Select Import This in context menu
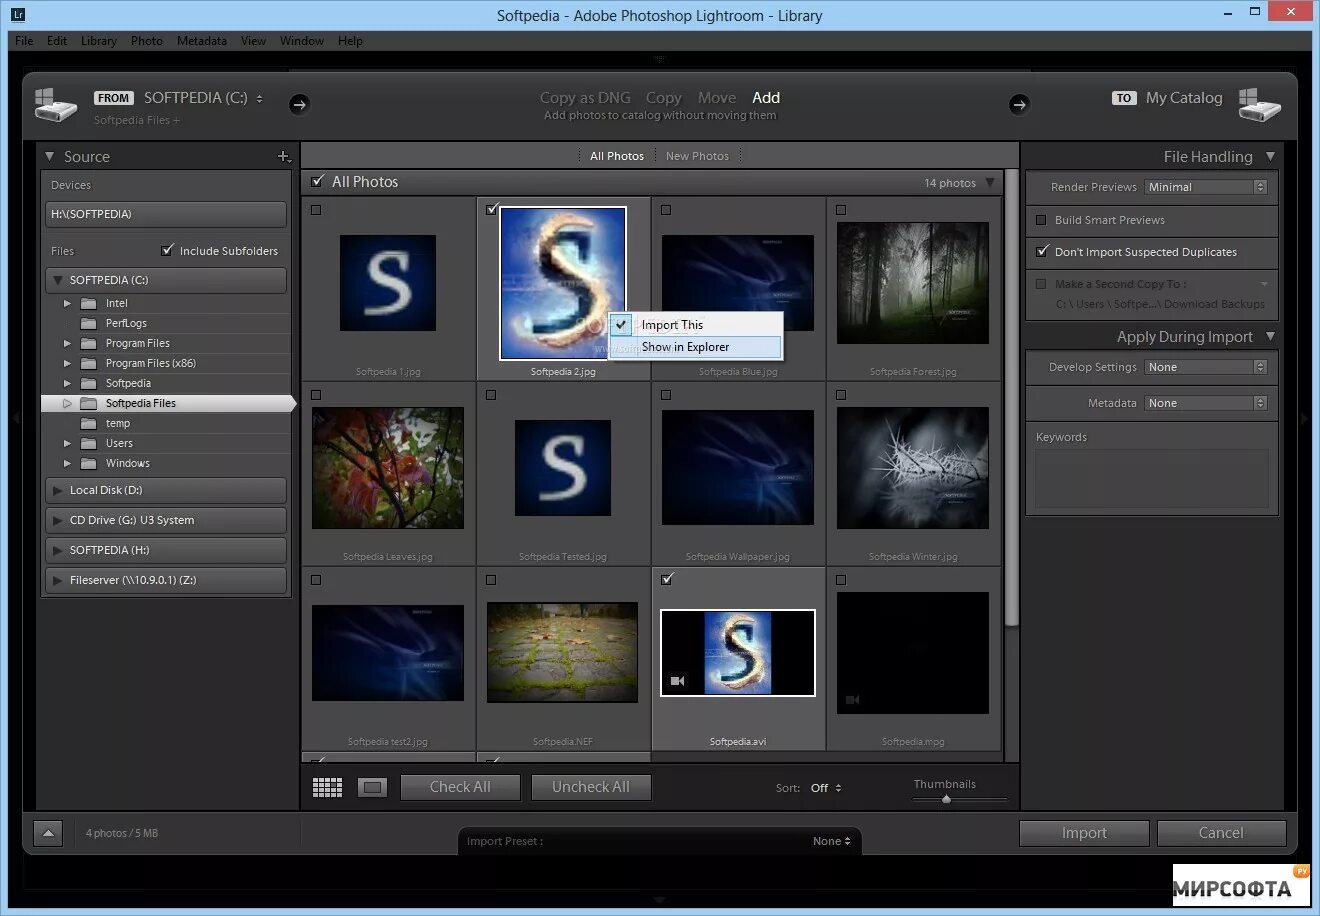The image size is (1320, 916). click(696, 325)
